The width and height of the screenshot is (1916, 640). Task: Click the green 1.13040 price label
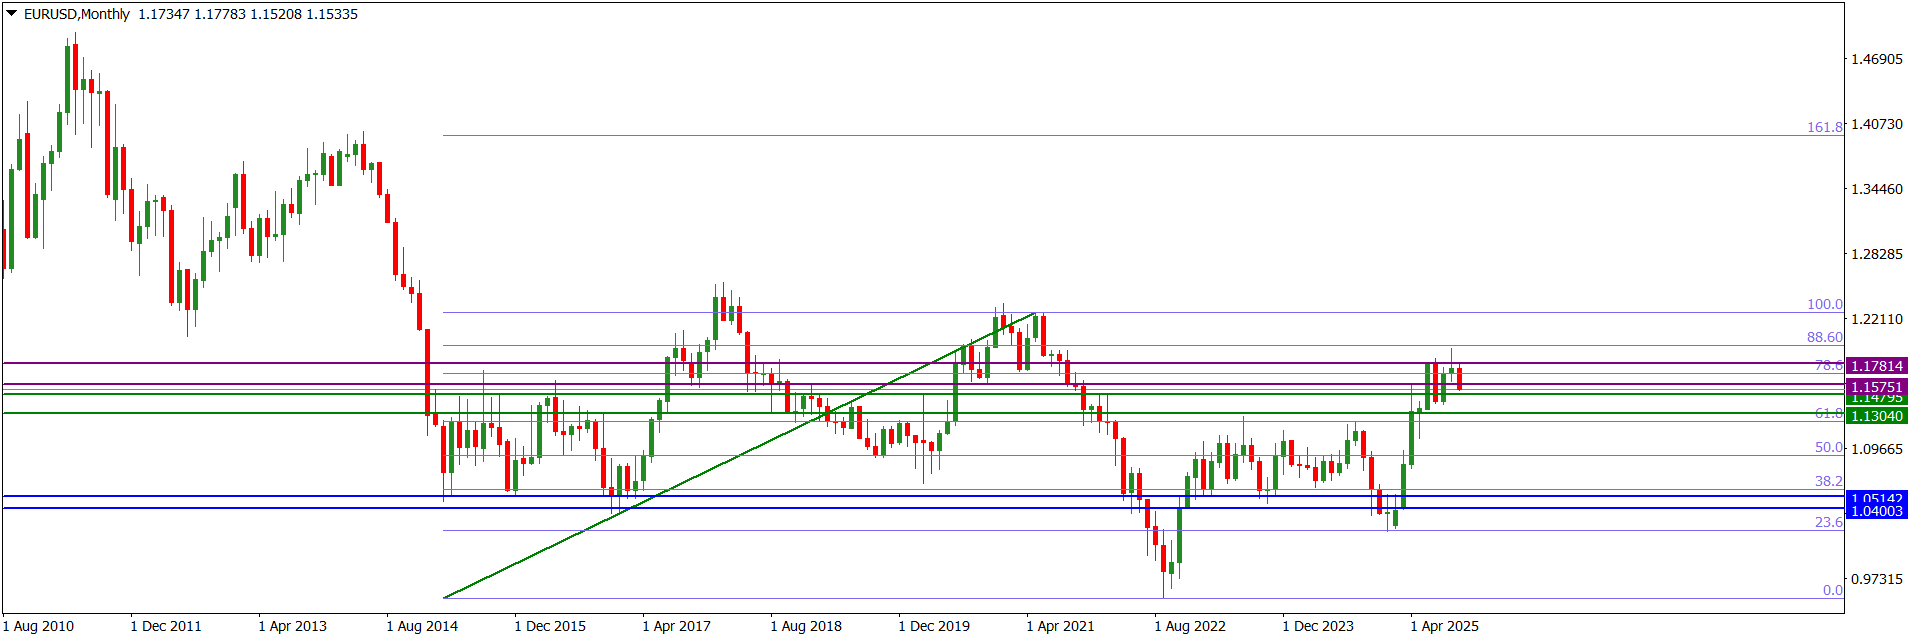point(1876,416)
